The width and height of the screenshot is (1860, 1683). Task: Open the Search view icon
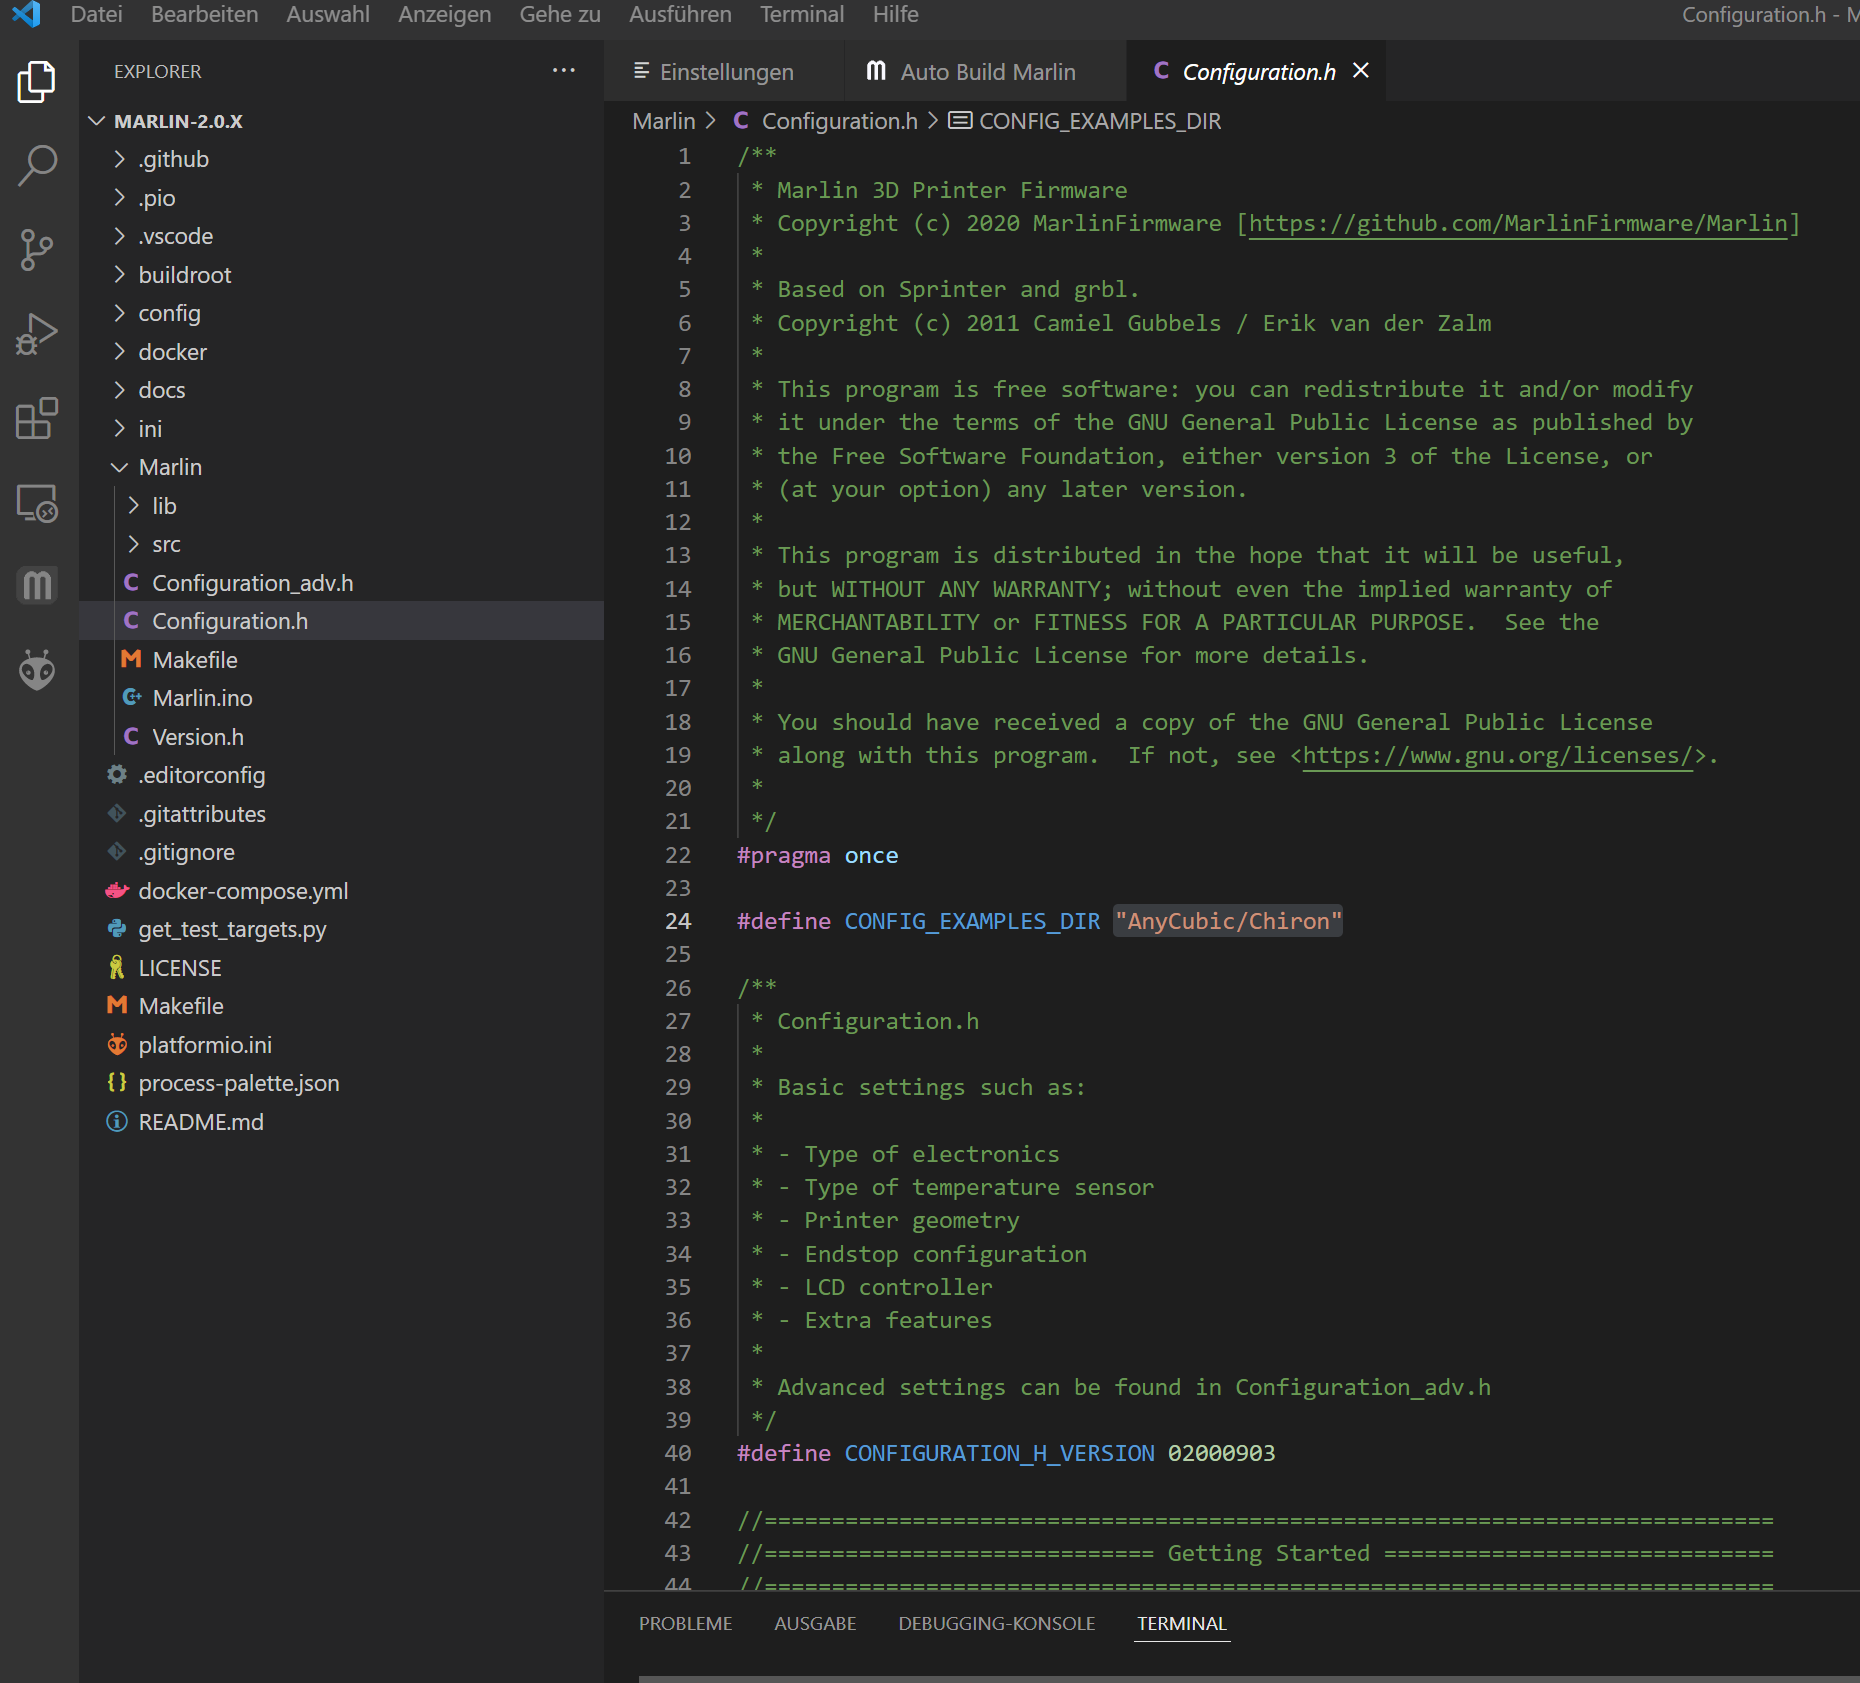(37, 166)
